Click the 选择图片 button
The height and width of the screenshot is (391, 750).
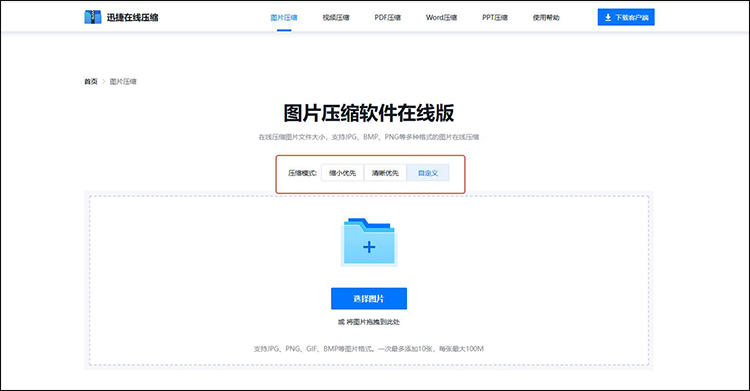click(369, 299)
